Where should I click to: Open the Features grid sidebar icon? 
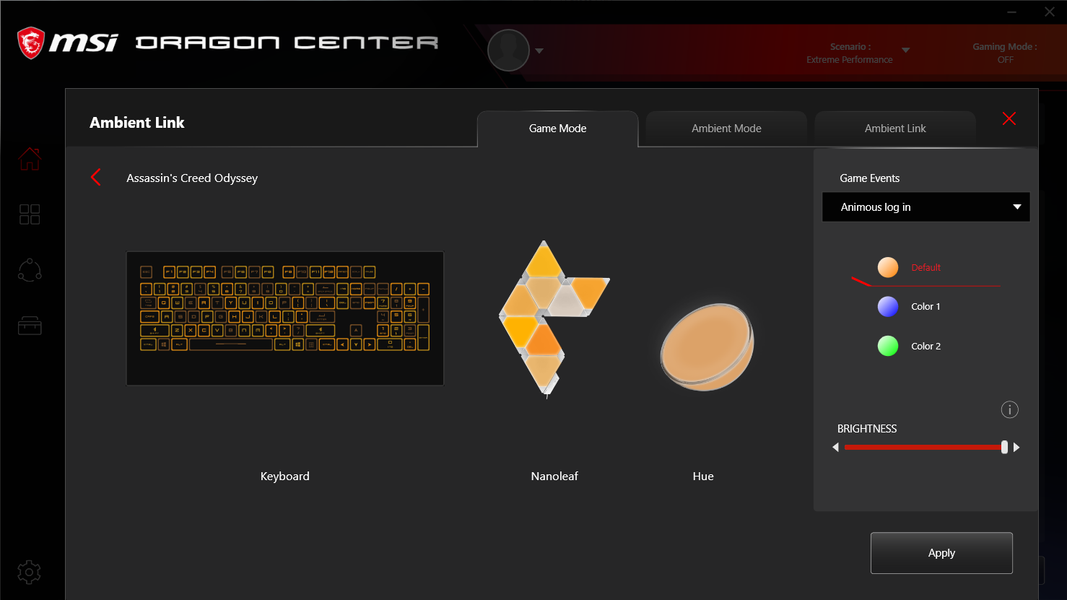click(29, 214)
